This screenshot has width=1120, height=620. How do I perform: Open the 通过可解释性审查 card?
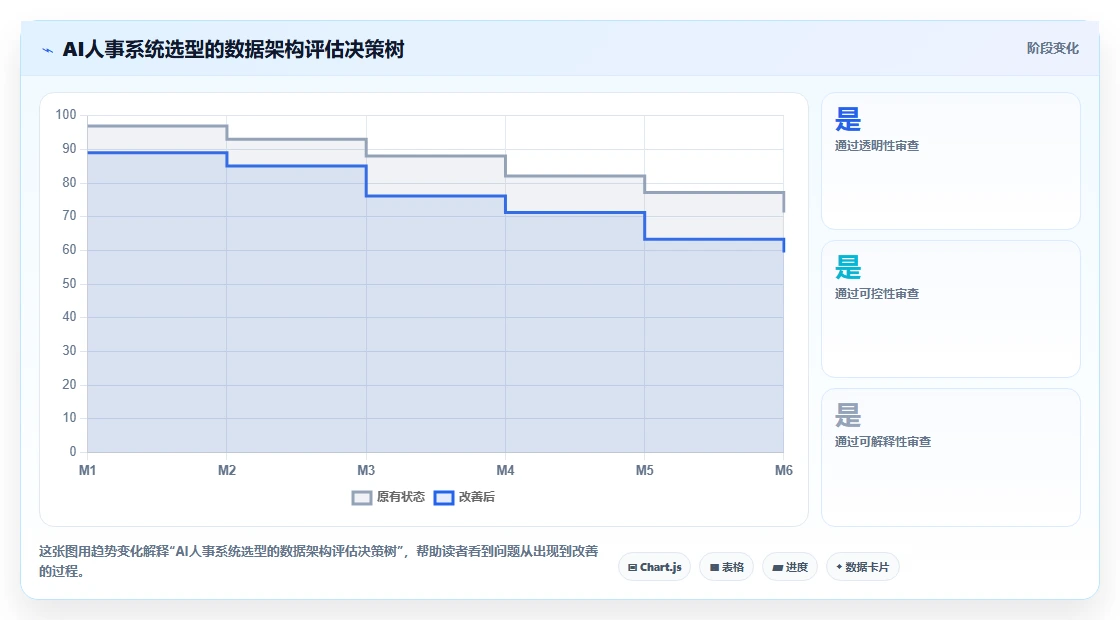click(x=951, y=457)
